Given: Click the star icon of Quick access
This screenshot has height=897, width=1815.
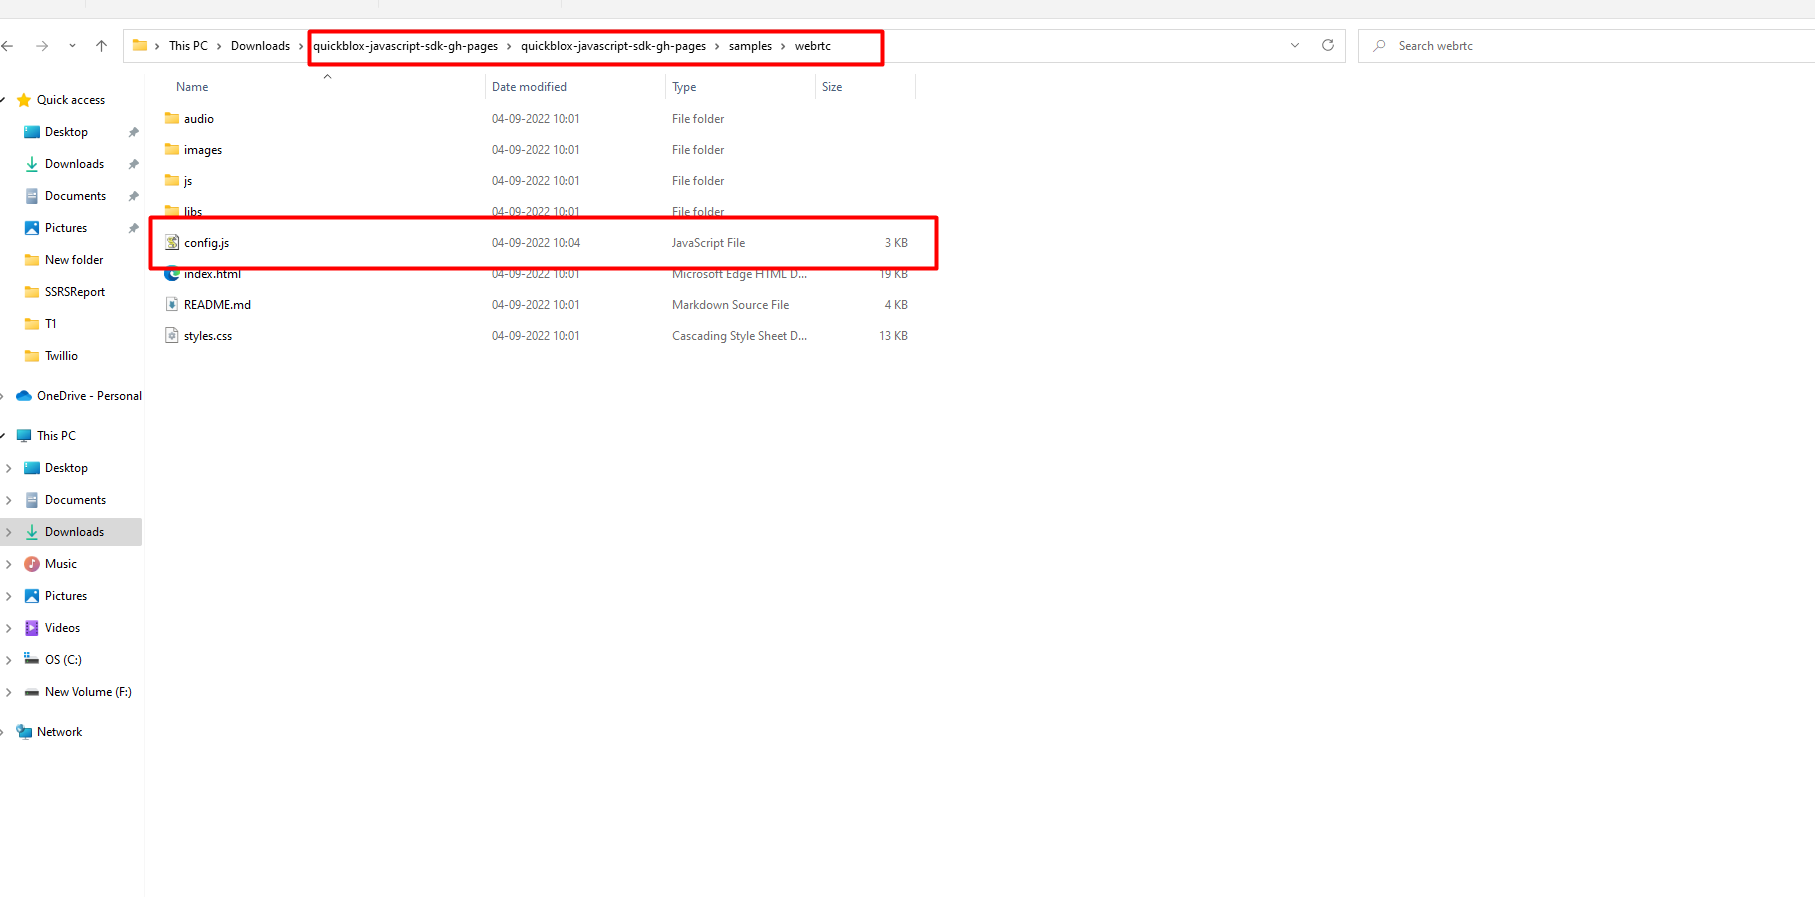Looking at the screenshot, I should coord(24,100).
